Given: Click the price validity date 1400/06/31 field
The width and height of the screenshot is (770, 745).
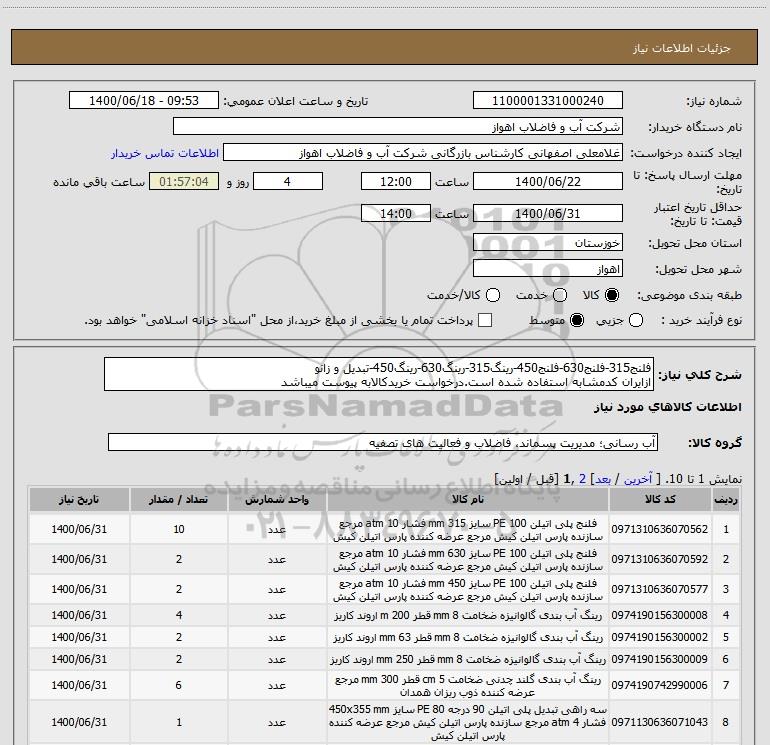Looking at the screenshot, I should (548, 214).
